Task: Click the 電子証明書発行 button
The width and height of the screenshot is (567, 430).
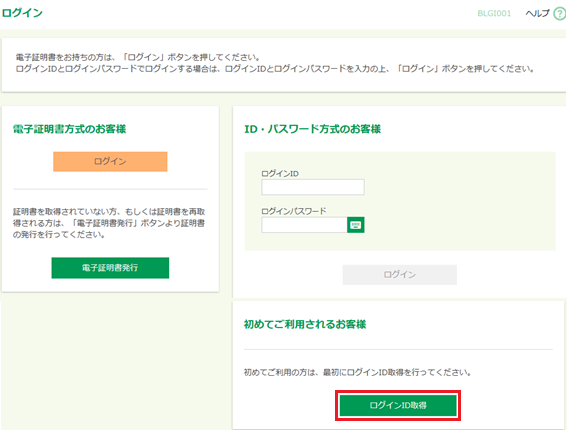Action: point(110,268)
